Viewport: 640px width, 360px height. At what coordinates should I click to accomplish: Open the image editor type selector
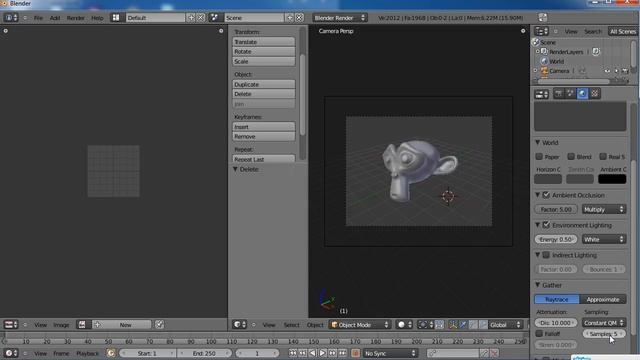click(x=11, y=324)
